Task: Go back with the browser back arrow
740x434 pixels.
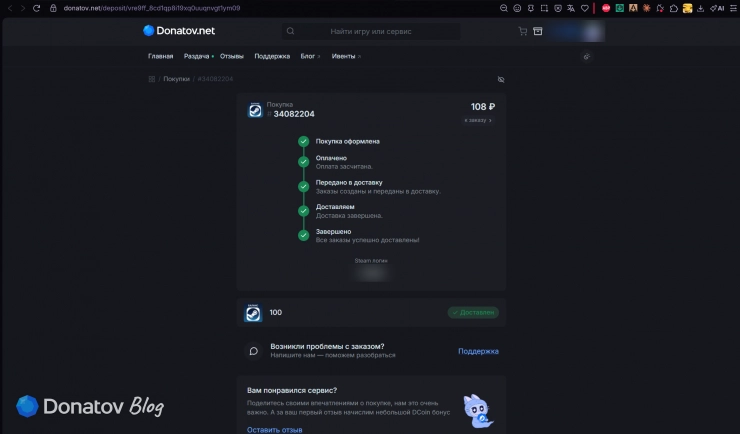Action: (10, 8)
